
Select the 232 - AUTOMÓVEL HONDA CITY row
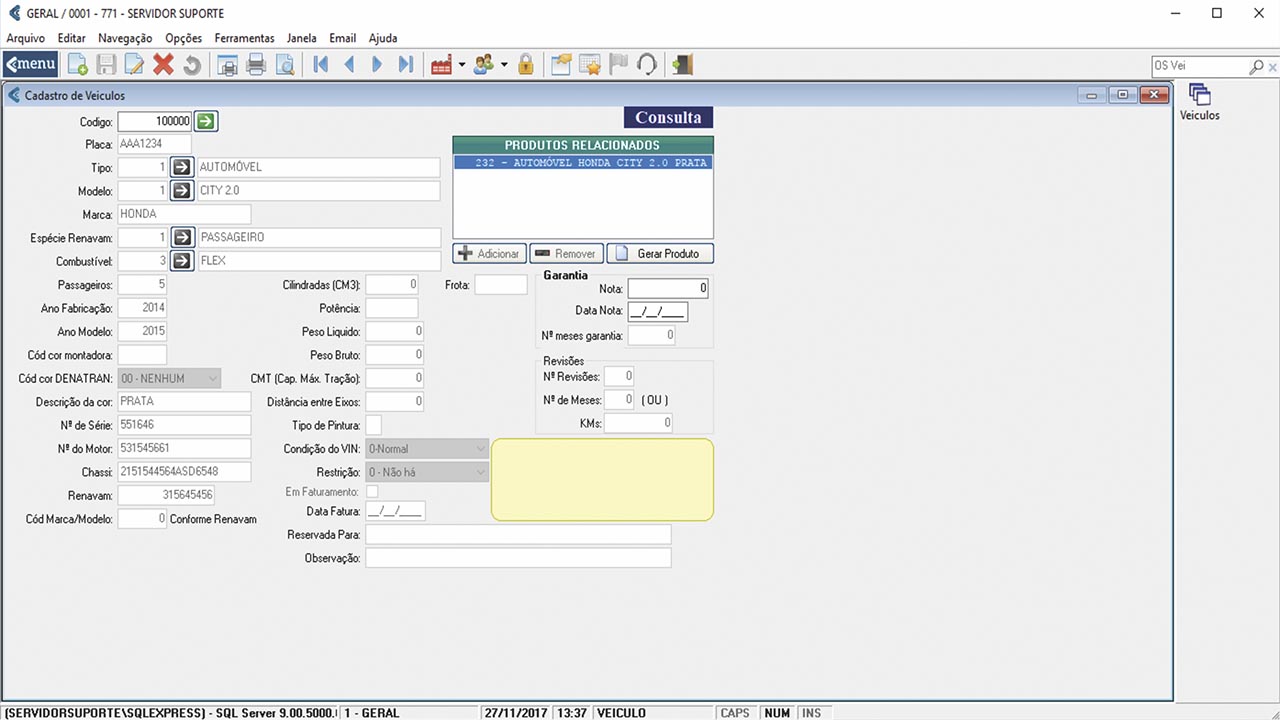[x=583, y=162]
